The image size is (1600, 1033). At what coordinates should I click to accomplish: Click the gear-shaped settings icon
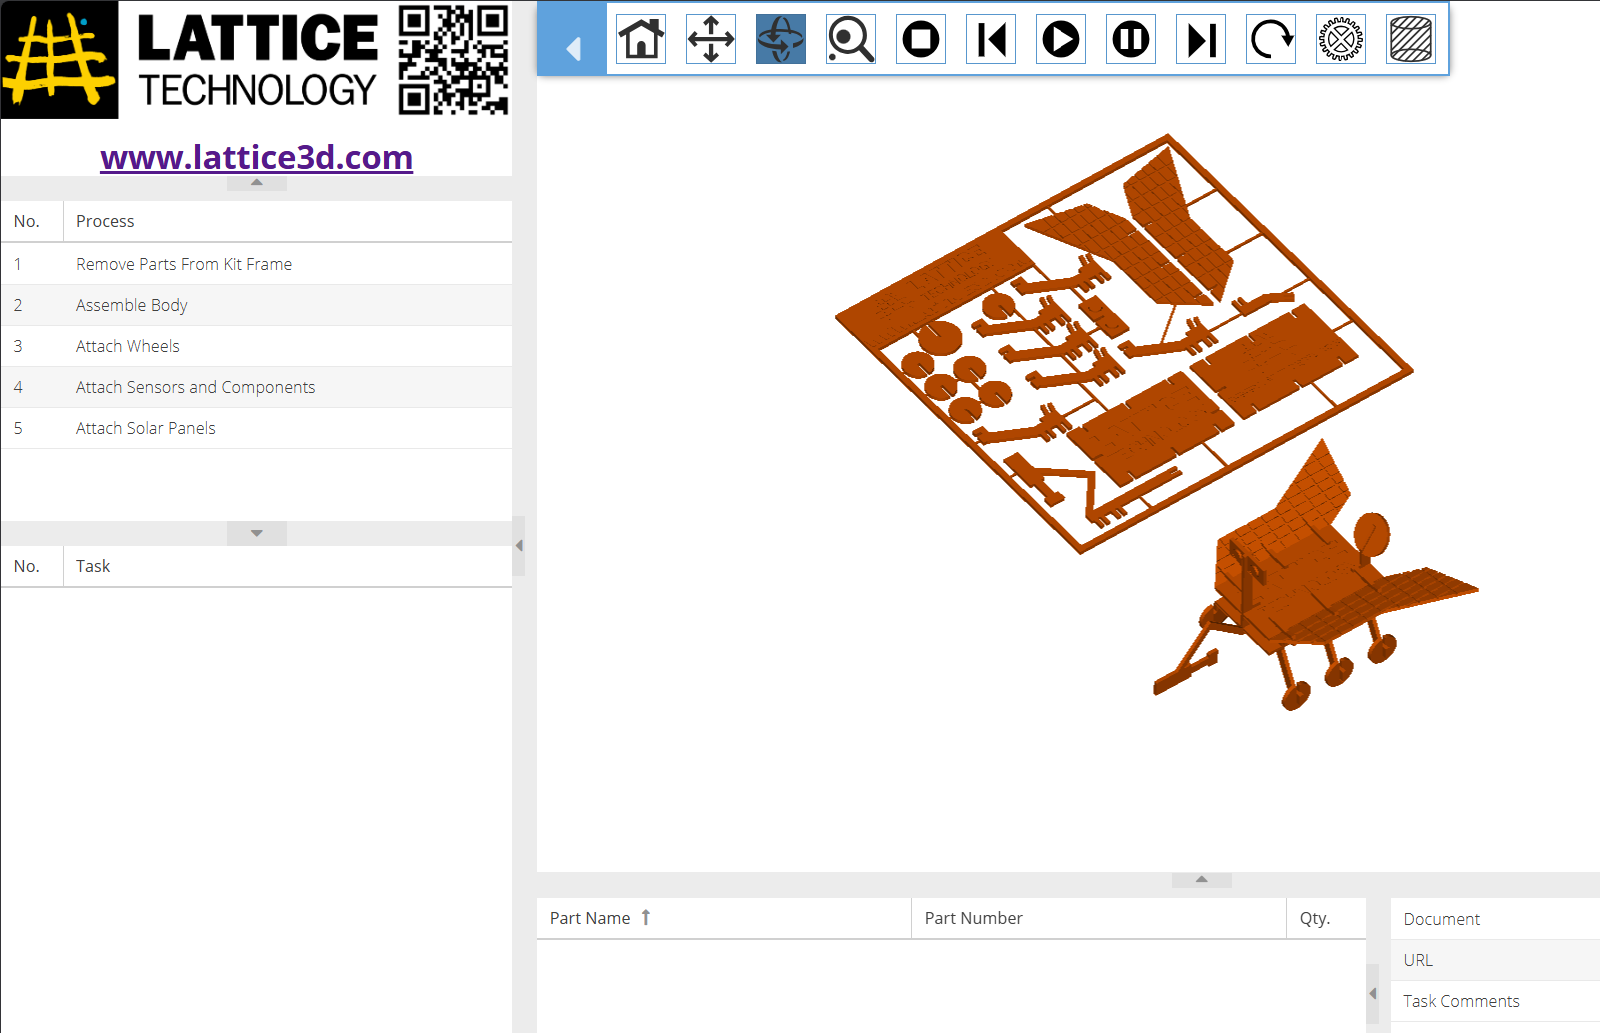click(1341, 40)
